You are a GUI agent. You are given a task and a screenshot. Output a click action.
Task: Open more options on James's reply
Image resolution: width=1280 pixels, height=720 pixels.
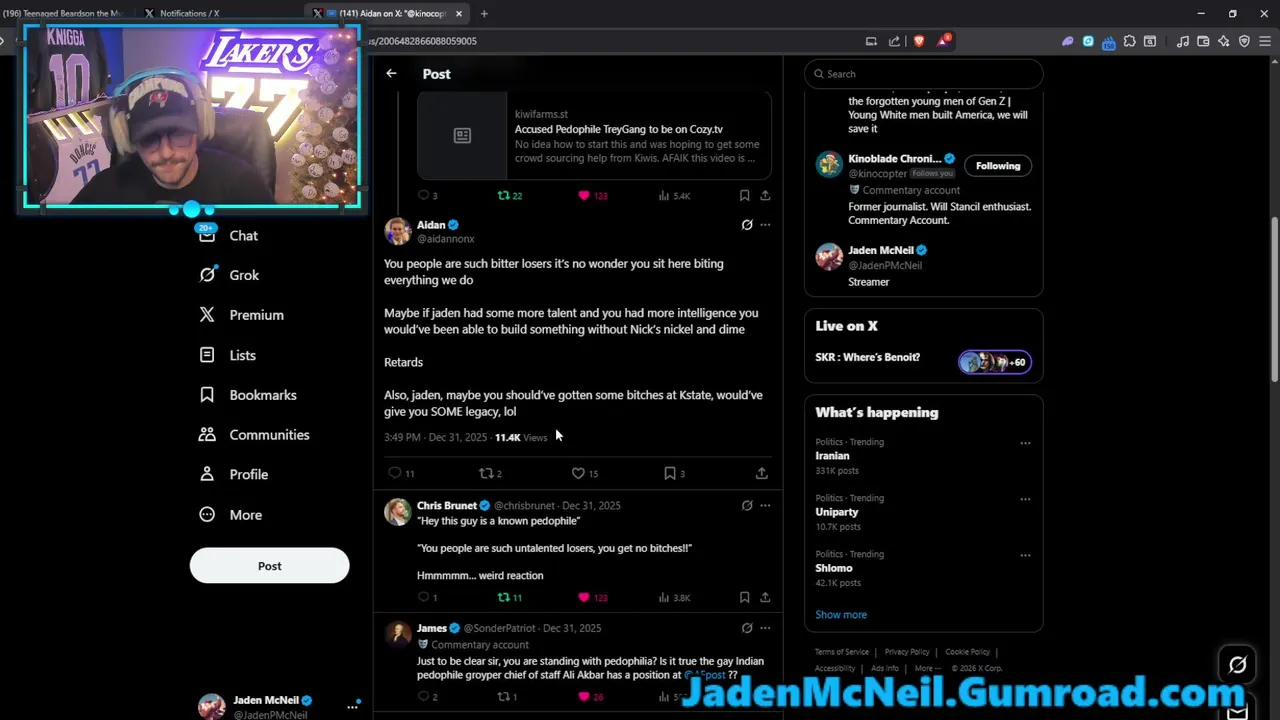click(765, 628)
